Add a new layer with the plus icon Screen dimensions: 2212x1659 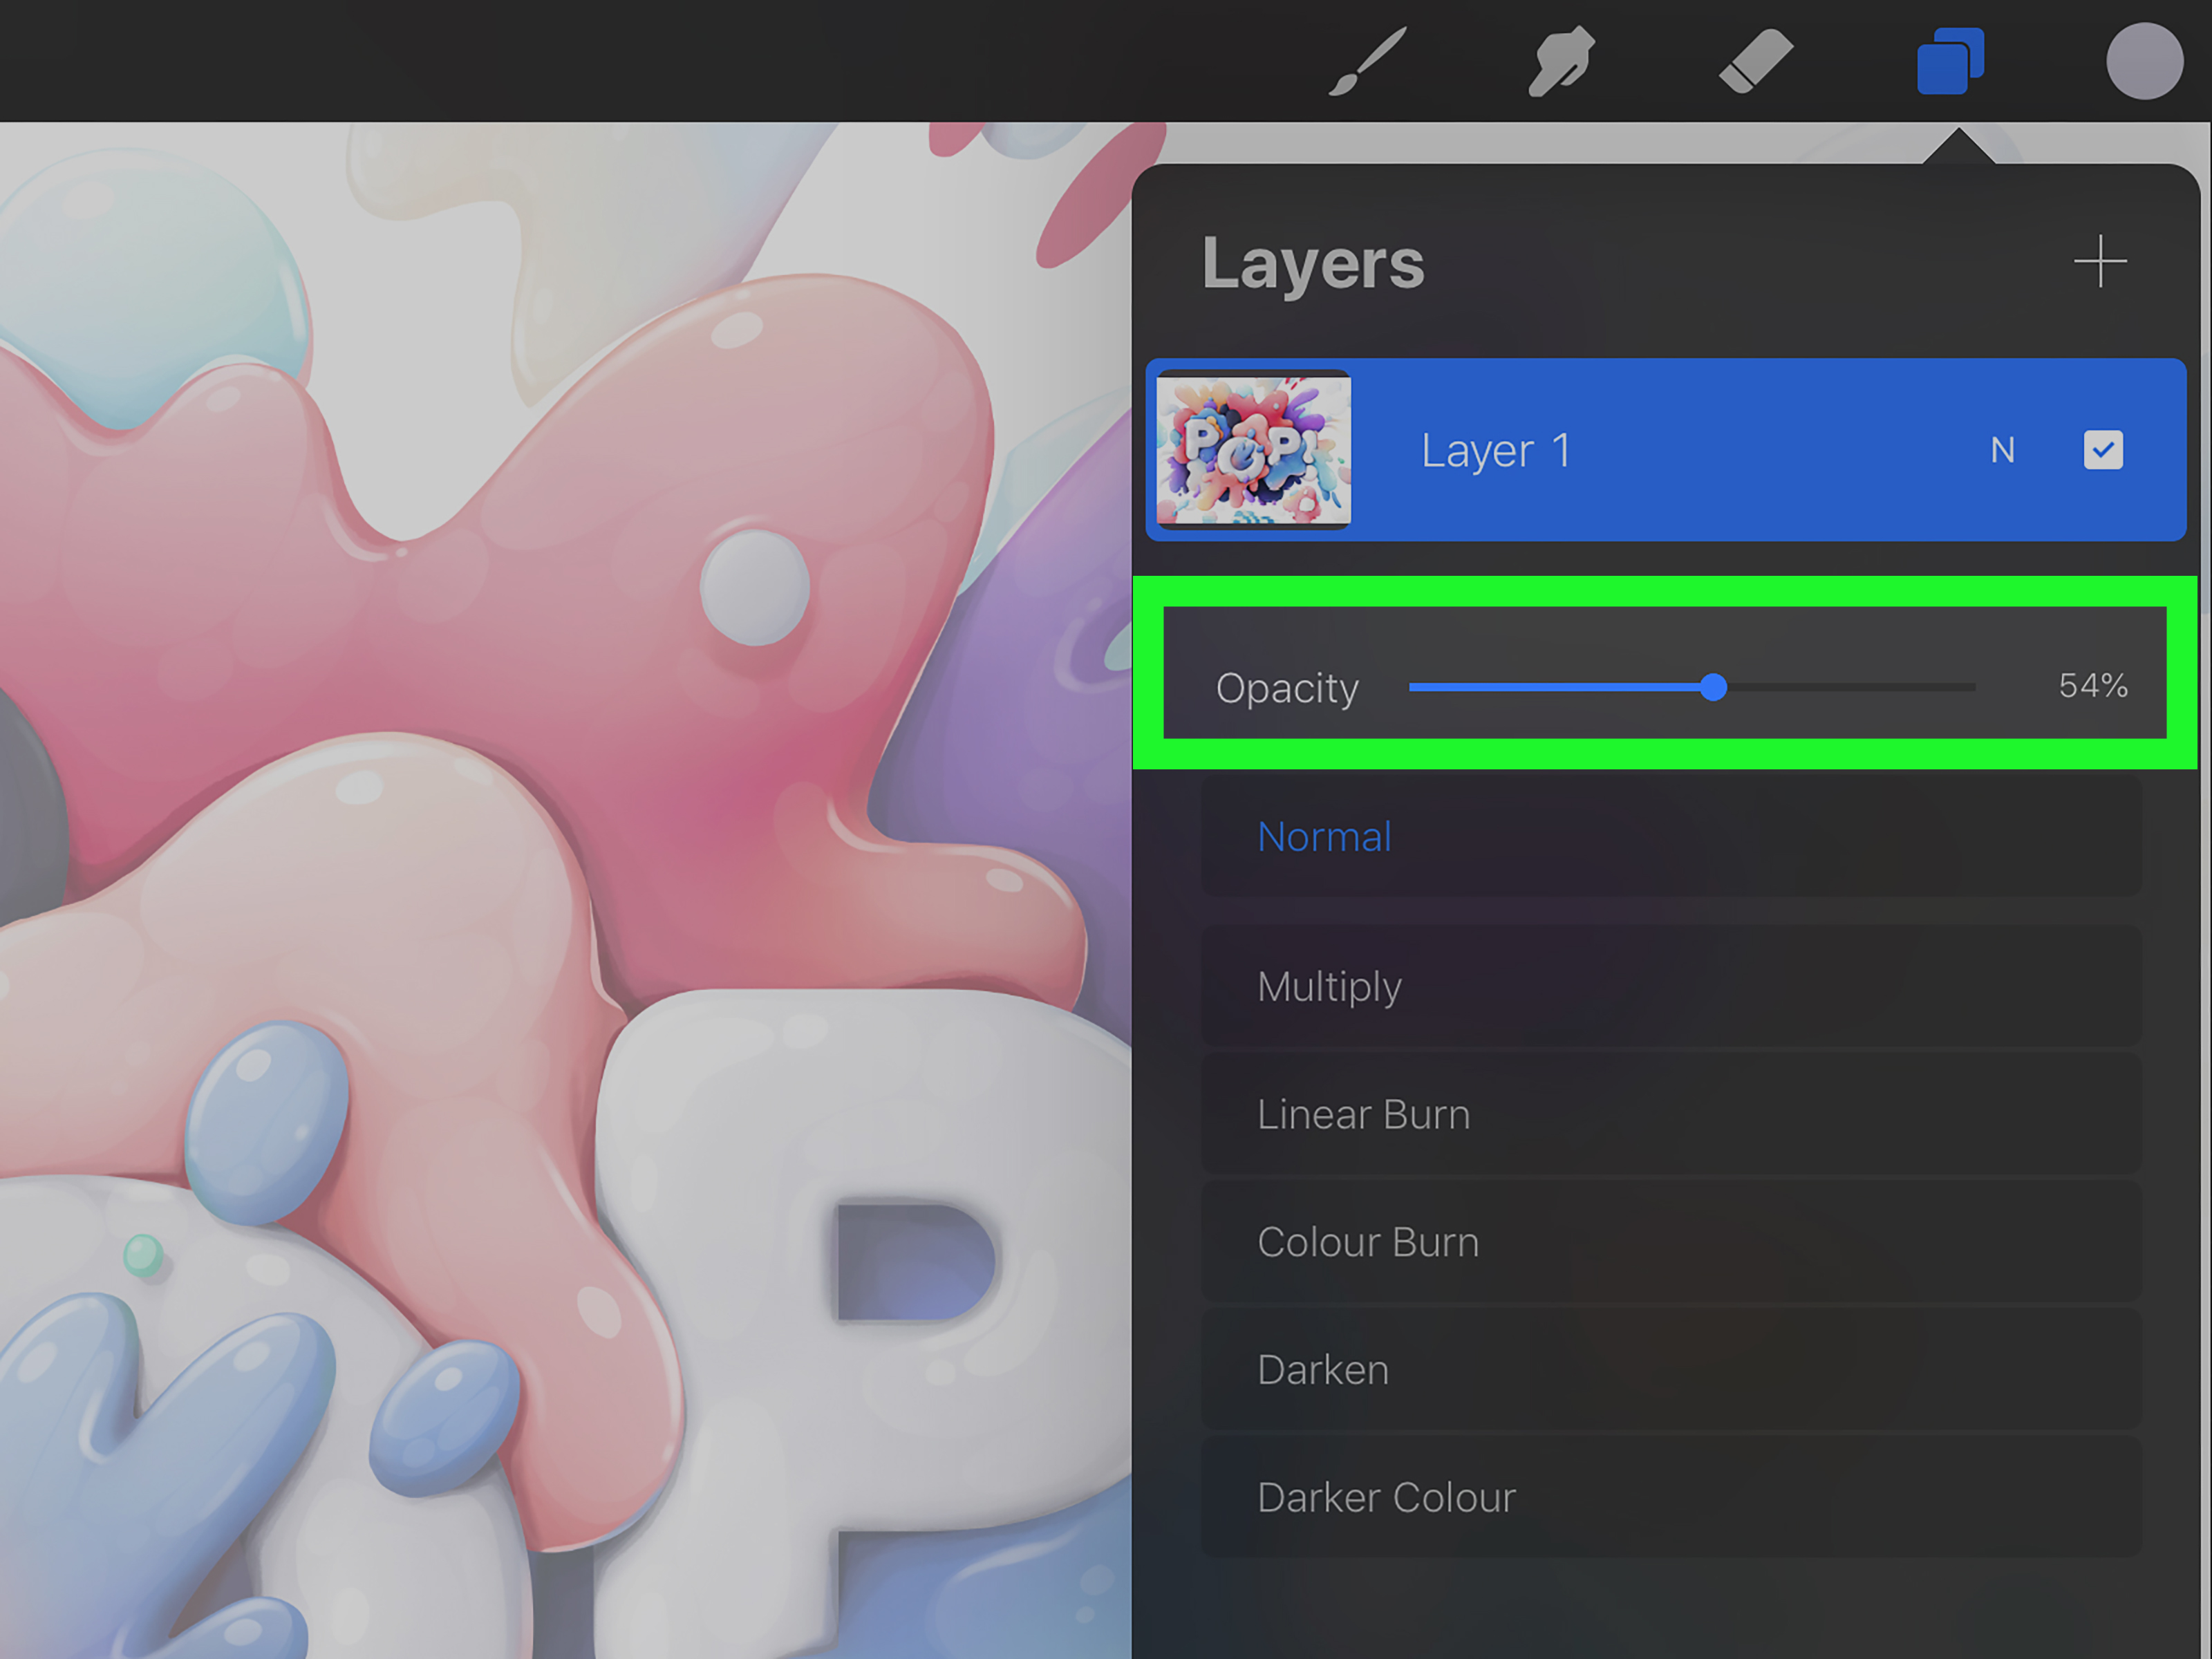coord(2100,262)
